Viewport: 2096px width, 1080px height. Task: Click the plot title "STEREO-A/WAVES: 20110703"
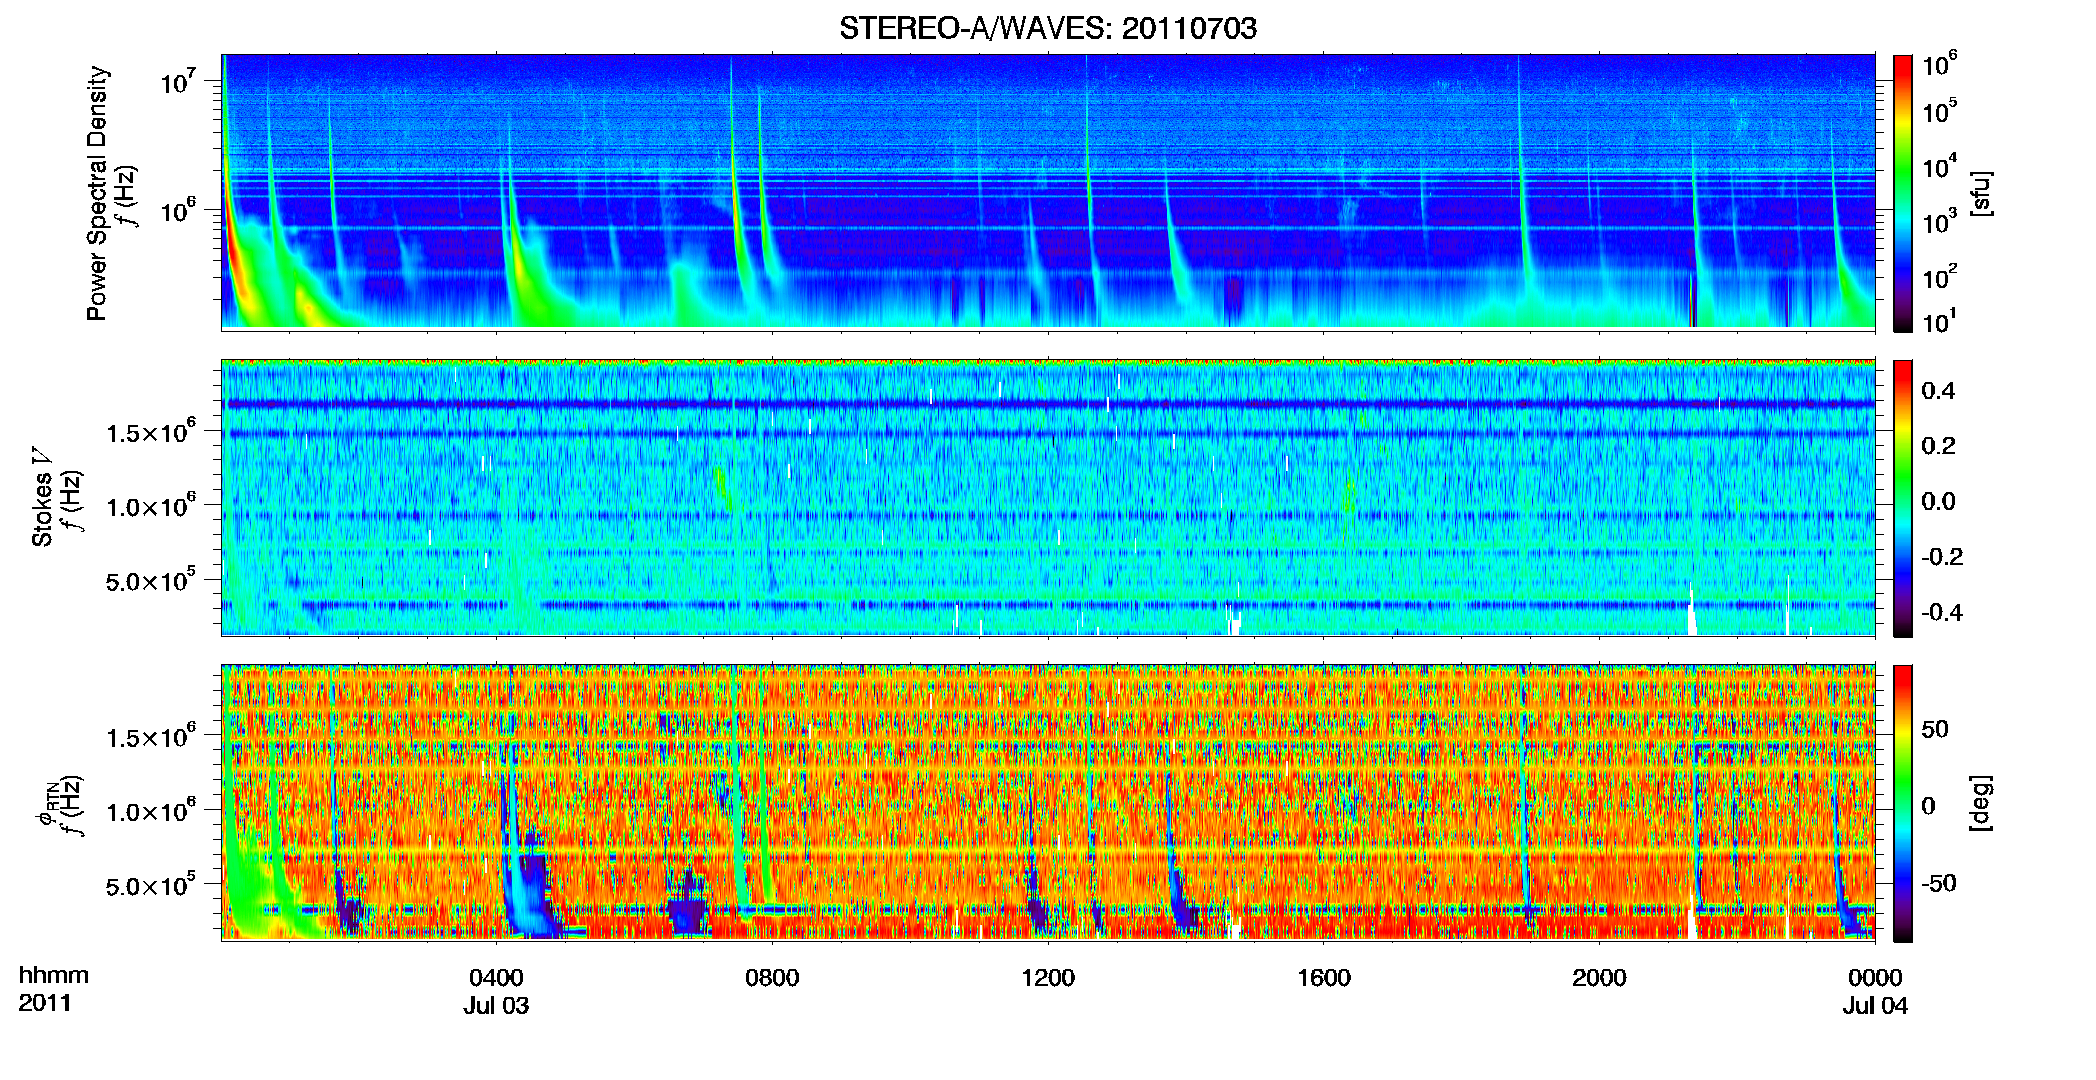coord(1048,28)
